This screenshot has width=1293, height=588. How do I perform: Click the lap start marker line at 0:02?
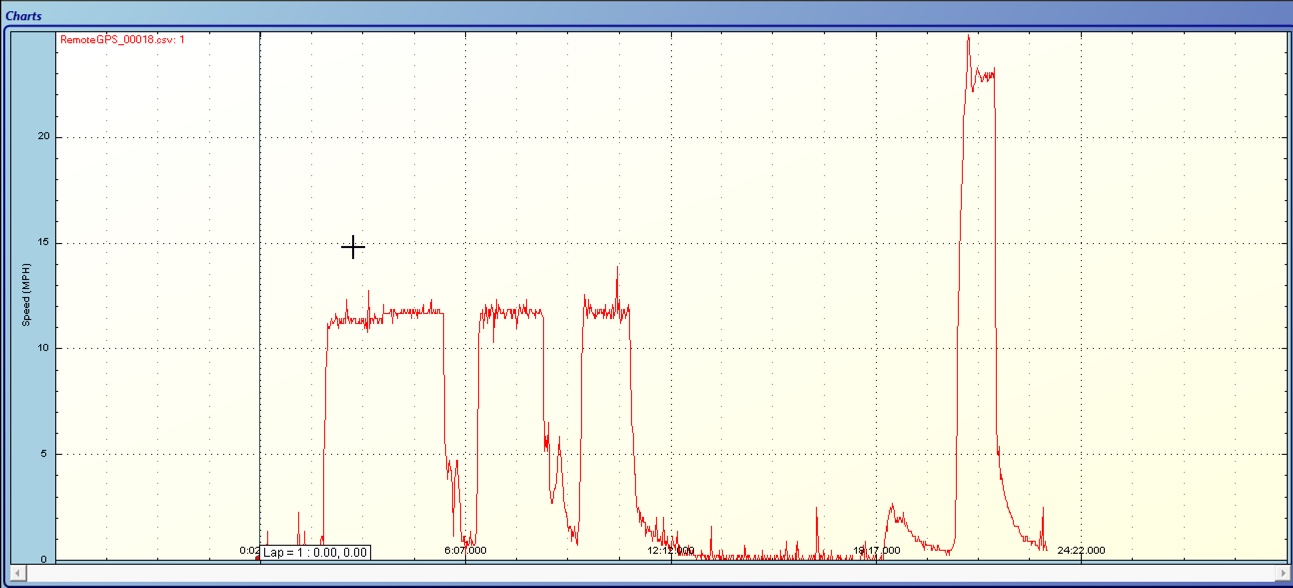click(x=260, y=295)
